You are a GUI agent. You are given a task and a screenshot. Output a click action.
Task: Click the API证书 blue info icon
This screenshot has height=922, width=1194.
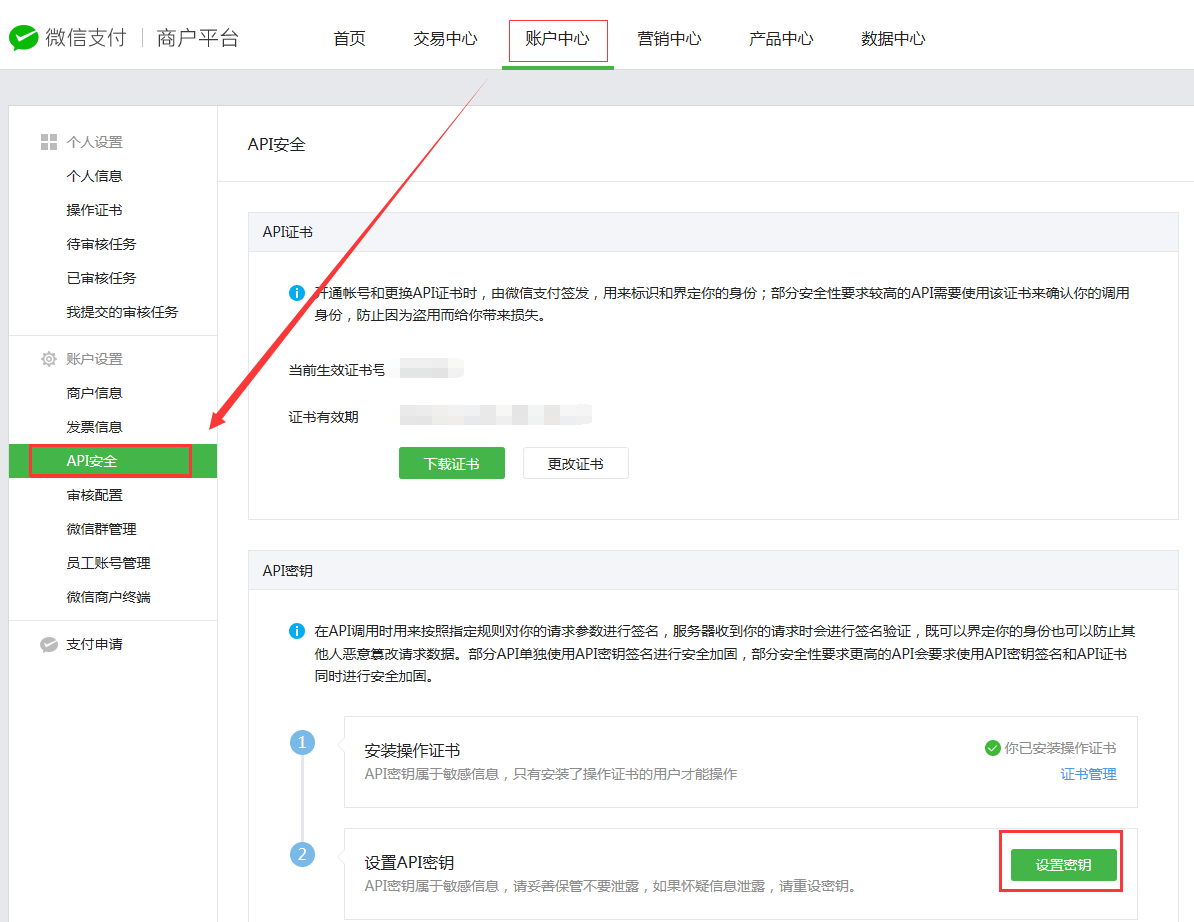coord(296,293)
